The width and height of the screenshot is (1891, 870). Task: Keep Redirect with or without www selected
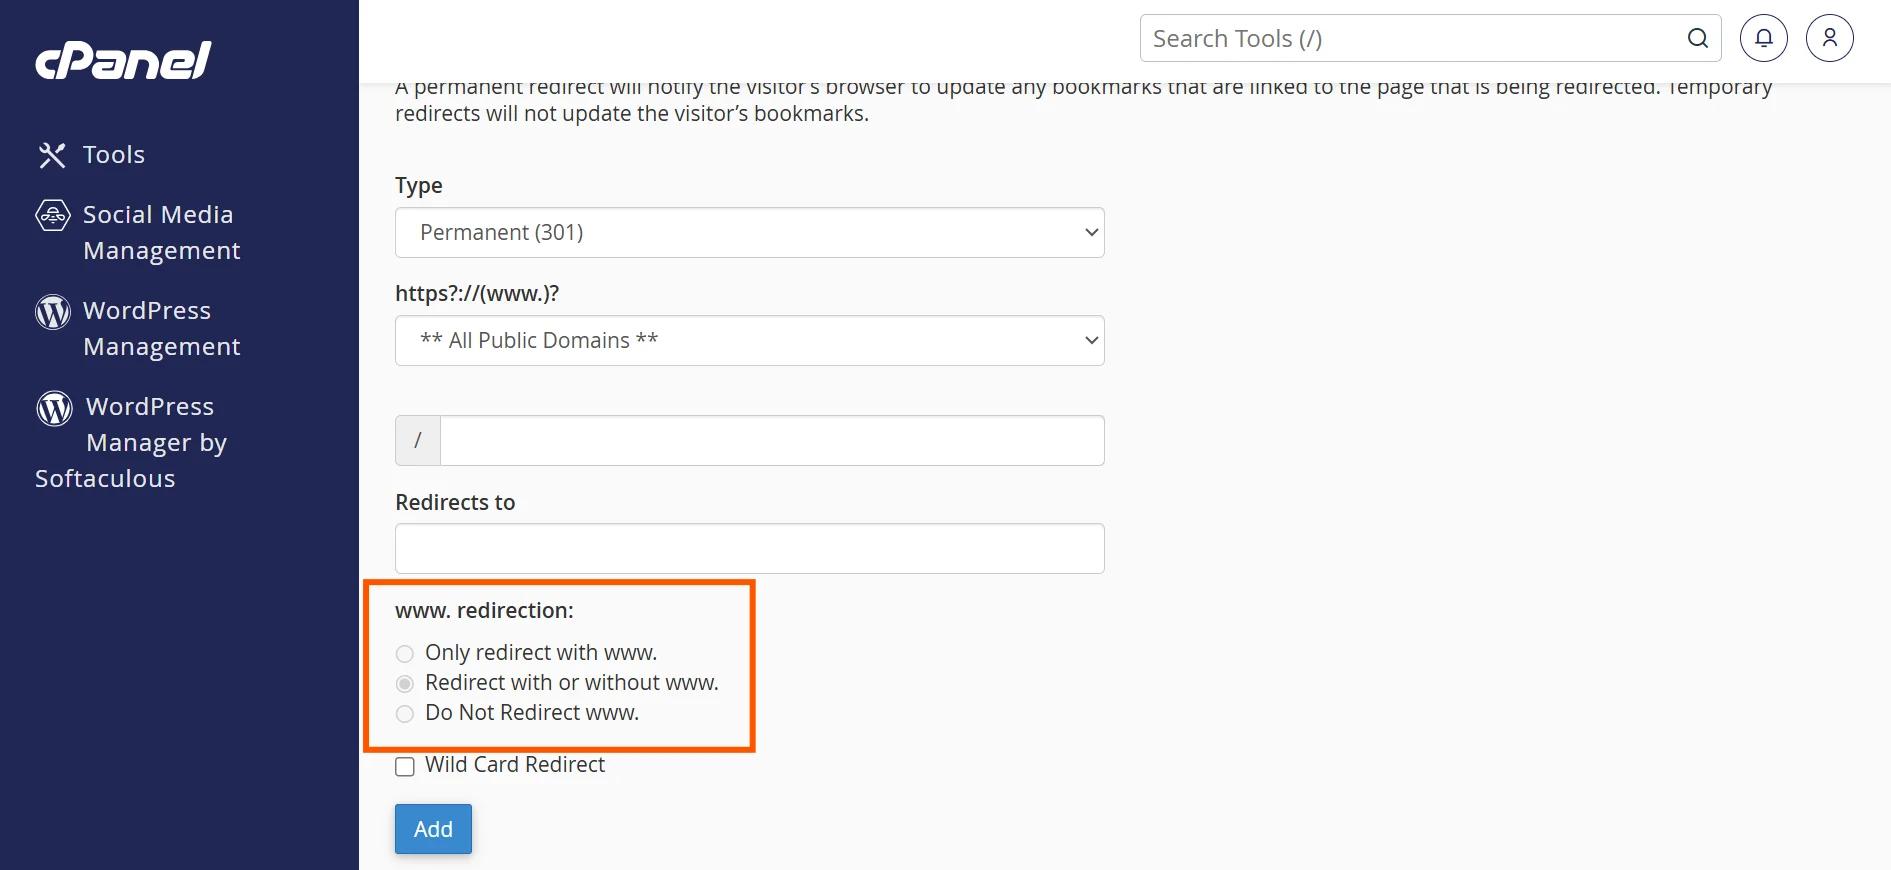click(x=405, y=684)
